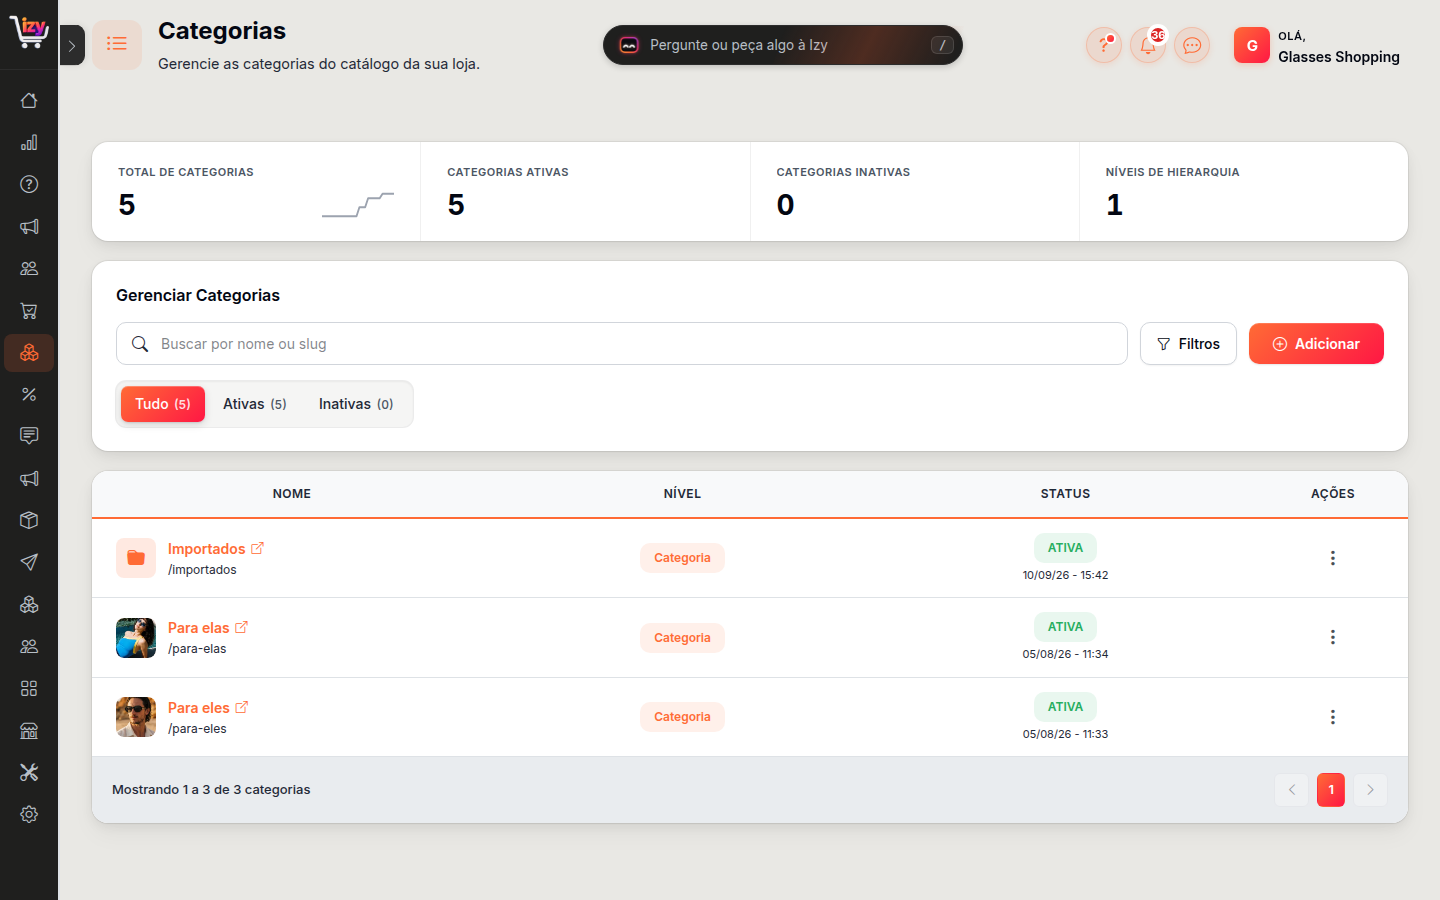
Task: Click the Izy cart logo
Action: (29, 31)
